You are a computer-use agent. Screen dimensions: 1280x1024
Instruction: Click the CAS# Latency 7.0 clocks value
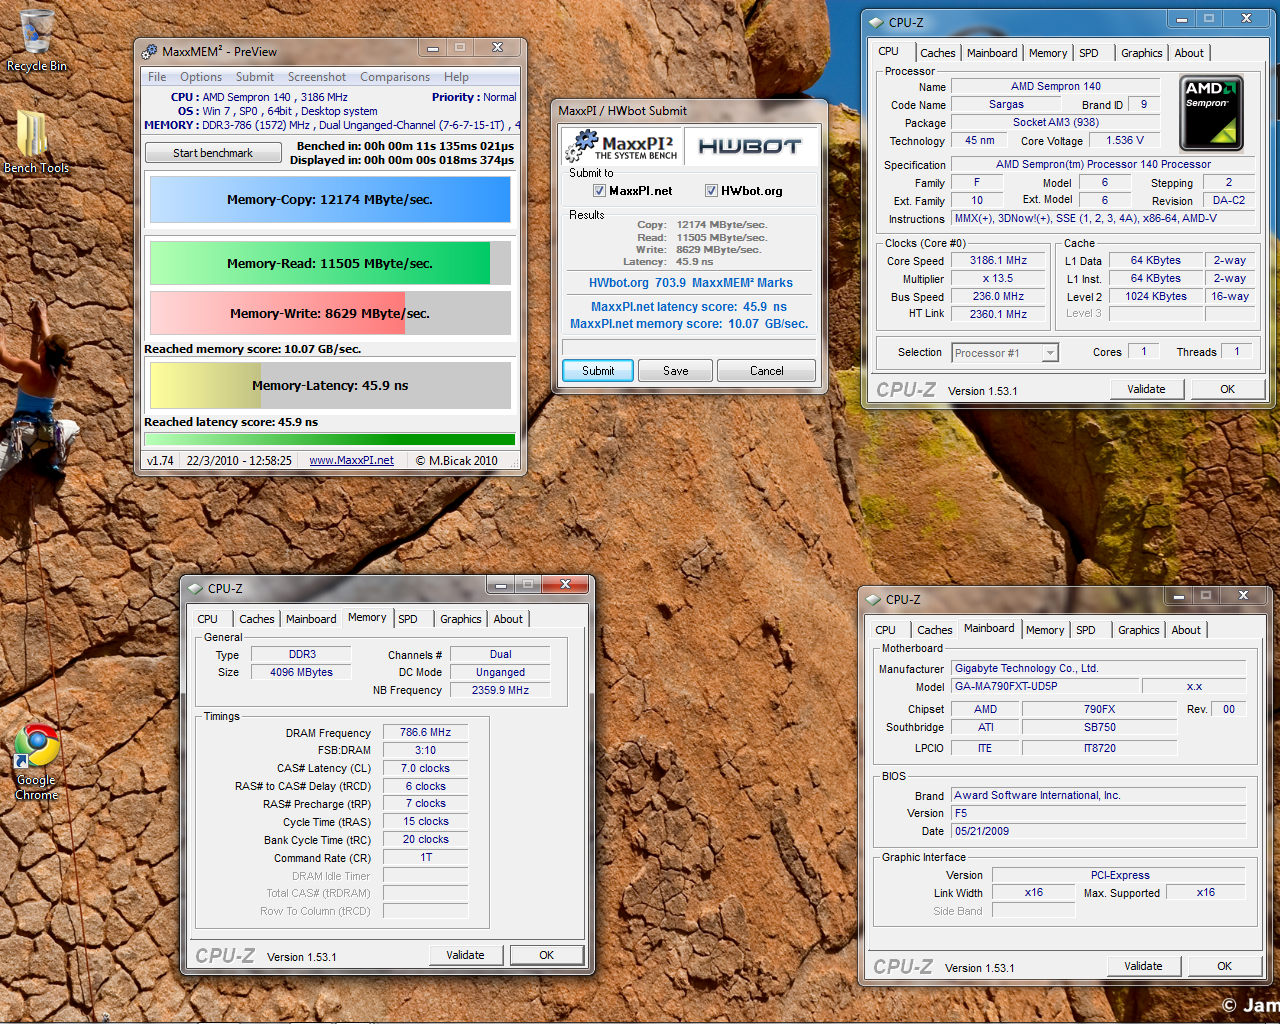click(425, 769)
